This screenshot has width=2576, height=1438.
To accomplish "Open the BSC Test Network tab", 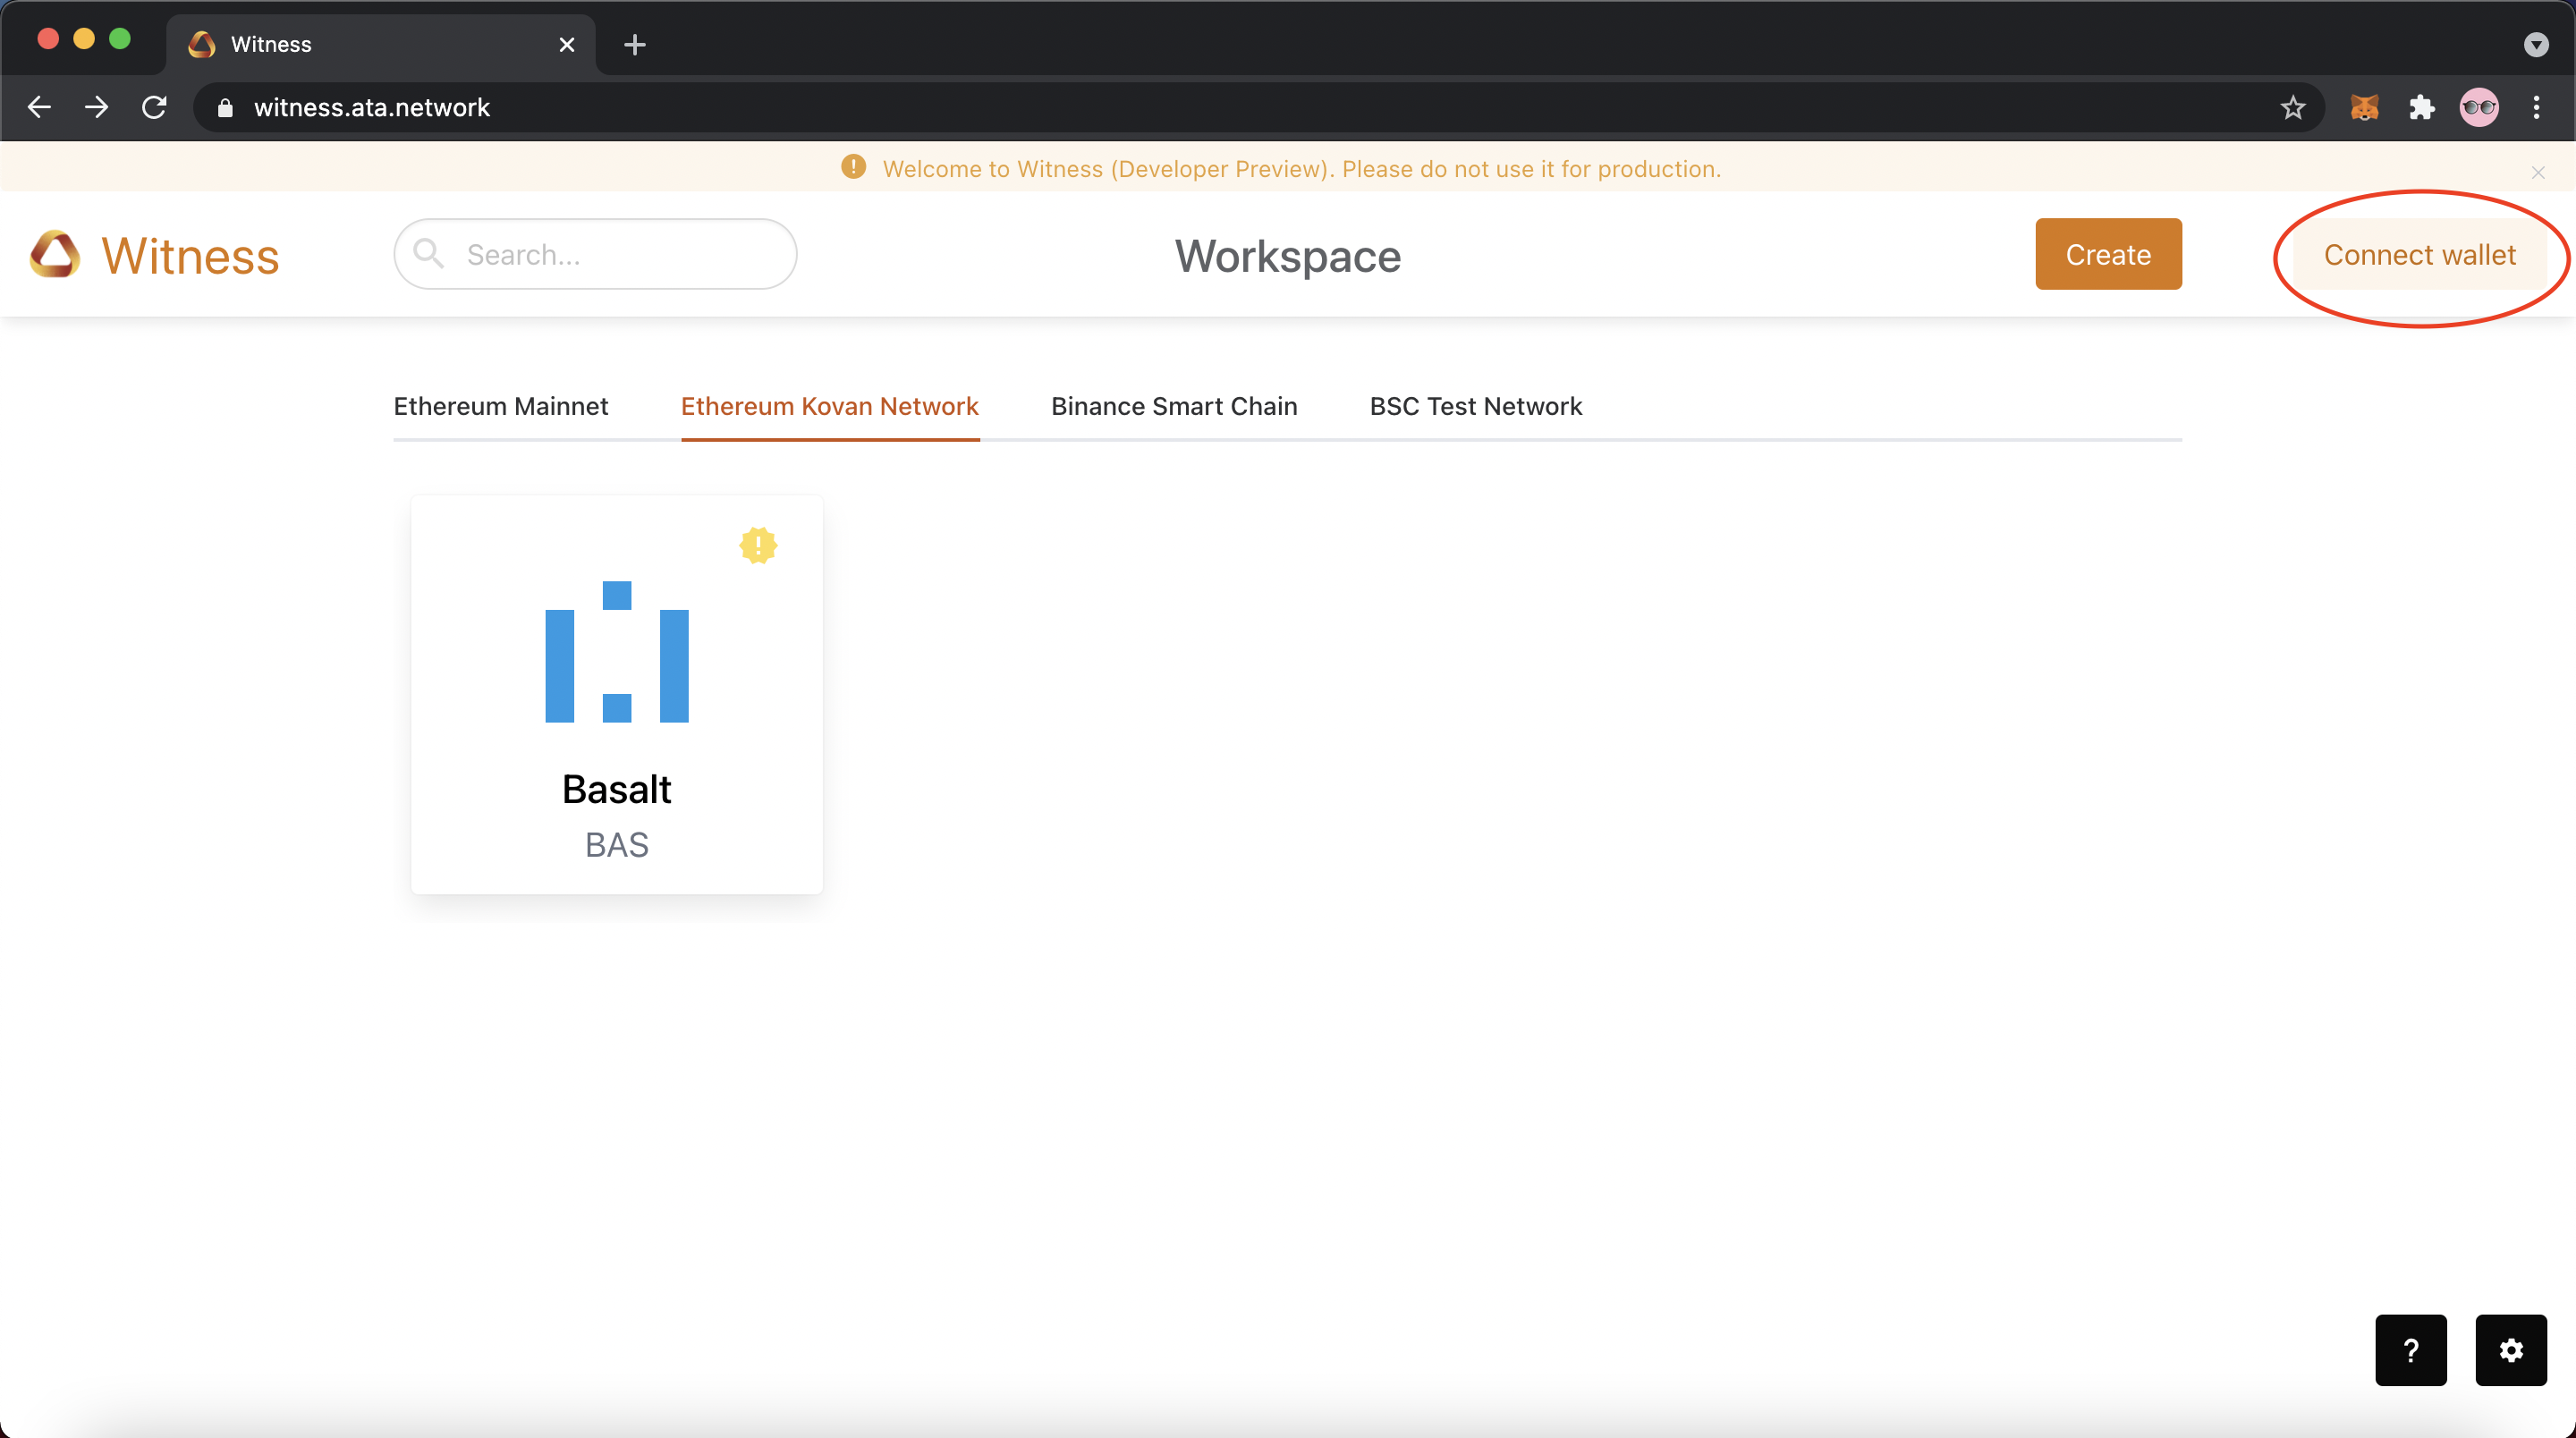I will [x=1475, y=406].
